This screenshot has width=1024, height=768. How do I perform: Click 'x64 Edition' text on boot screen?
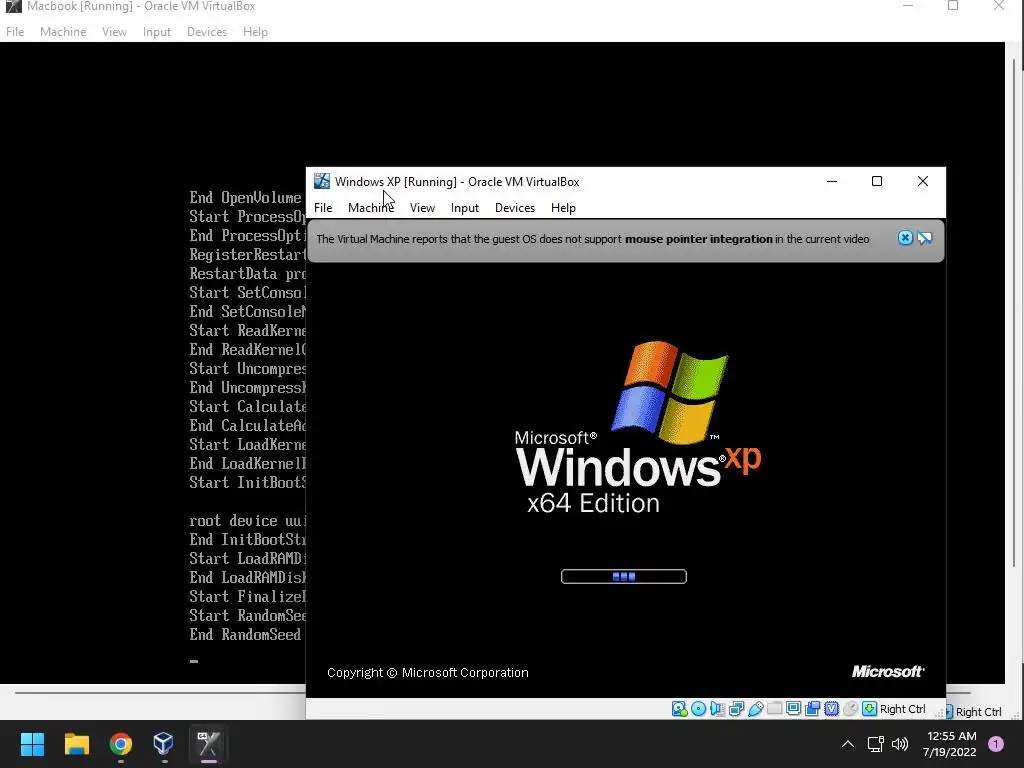(594, 504)
